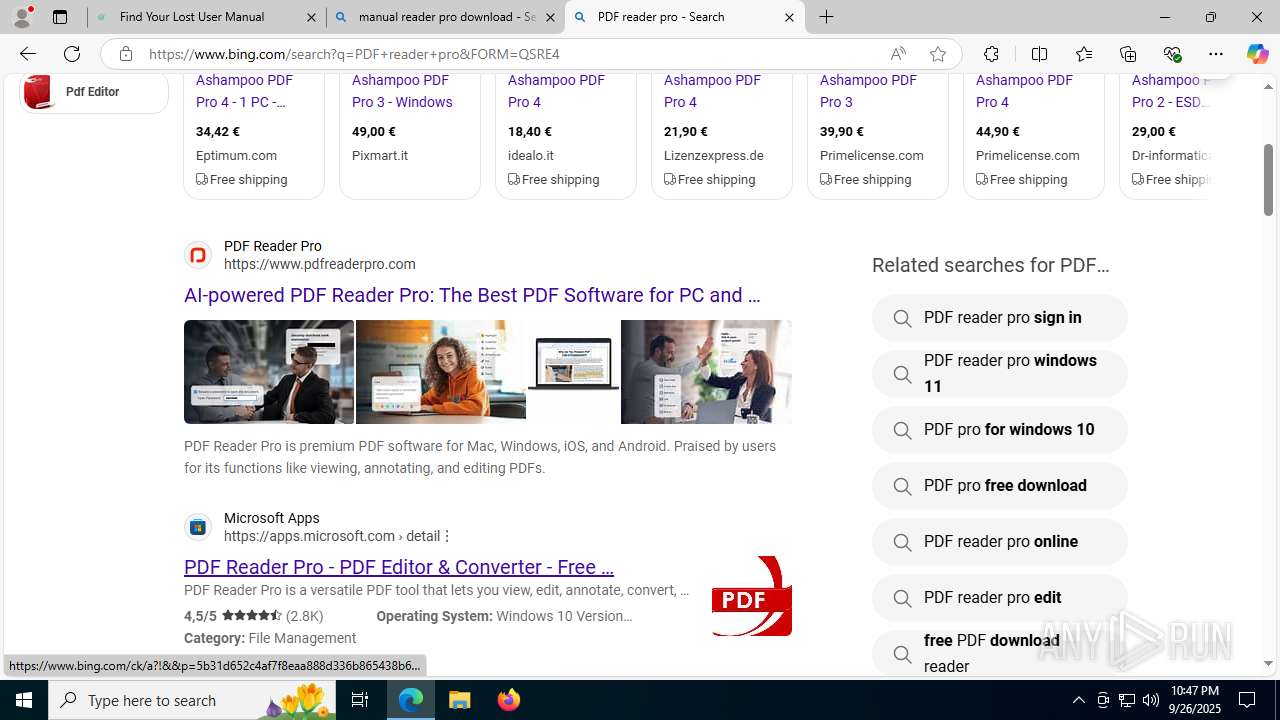The width and height of the screenshot is (1280, 720).
Task: Open Copilot sidebar icon
Action: (1257, 54)
